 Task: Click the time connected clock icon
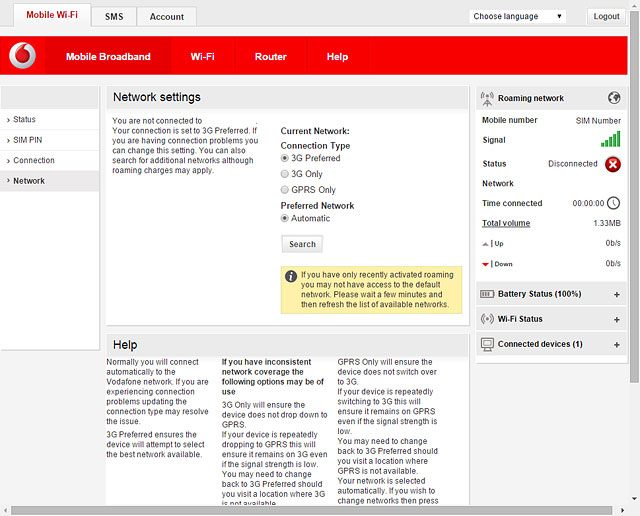tap(614, 203)
